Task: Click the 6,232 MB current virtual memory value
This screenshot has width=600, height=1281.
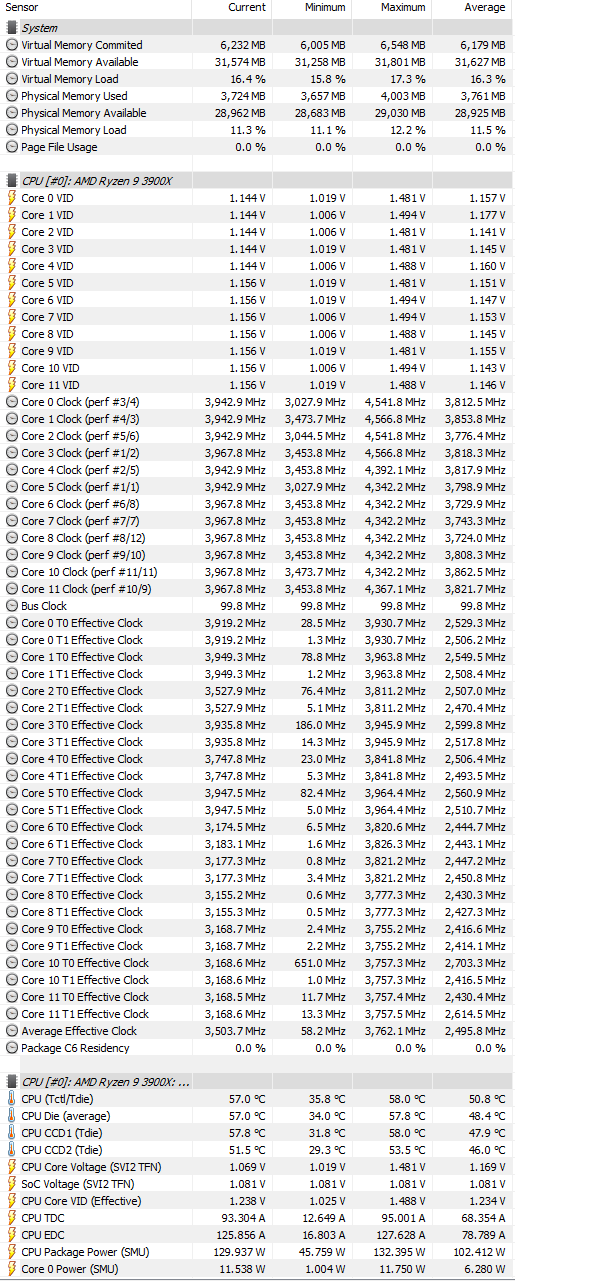Action: (x=244, y=45)
